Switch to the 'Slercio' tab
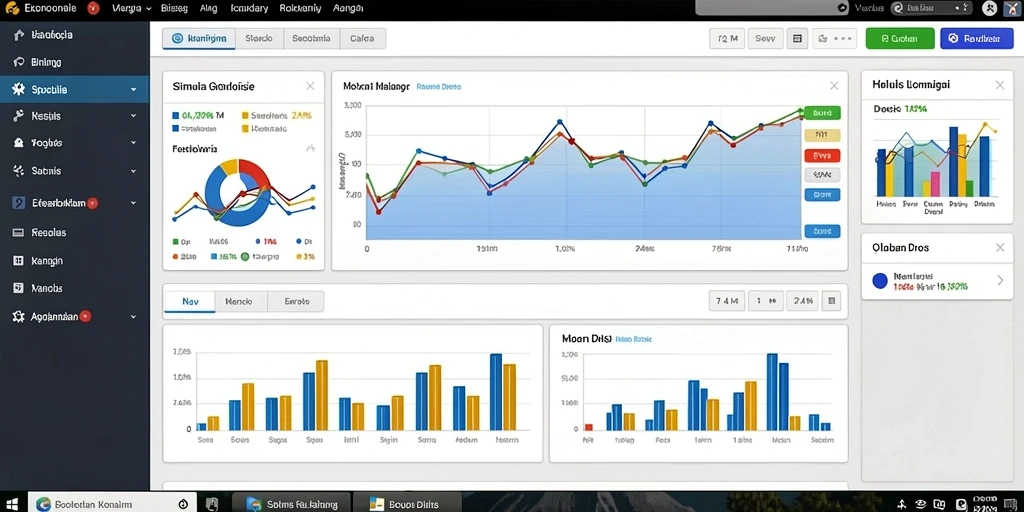1024x512 pixels. tap(259, 39)
